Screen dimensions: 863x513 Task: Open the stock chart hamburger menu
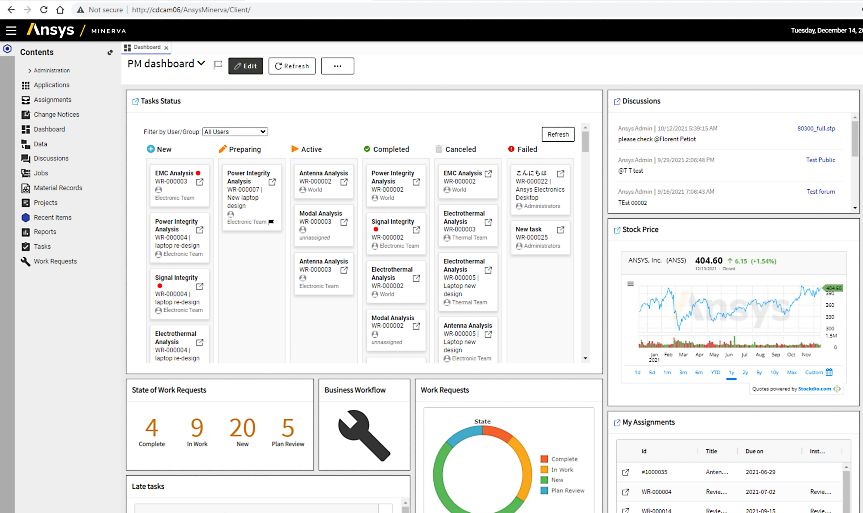tap(631, 283)
